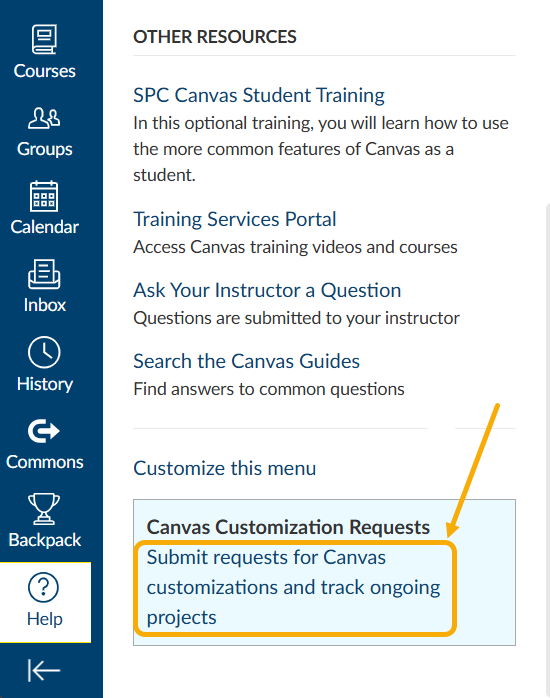Open the Courses book icon

(x=44, y=39)
